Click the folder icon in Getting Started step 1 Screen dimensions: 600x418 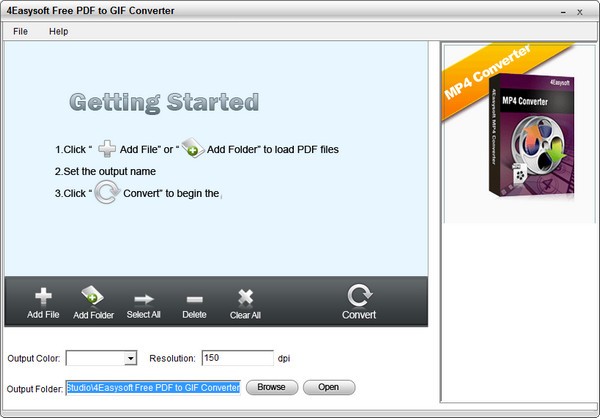[x=192, y=149]
